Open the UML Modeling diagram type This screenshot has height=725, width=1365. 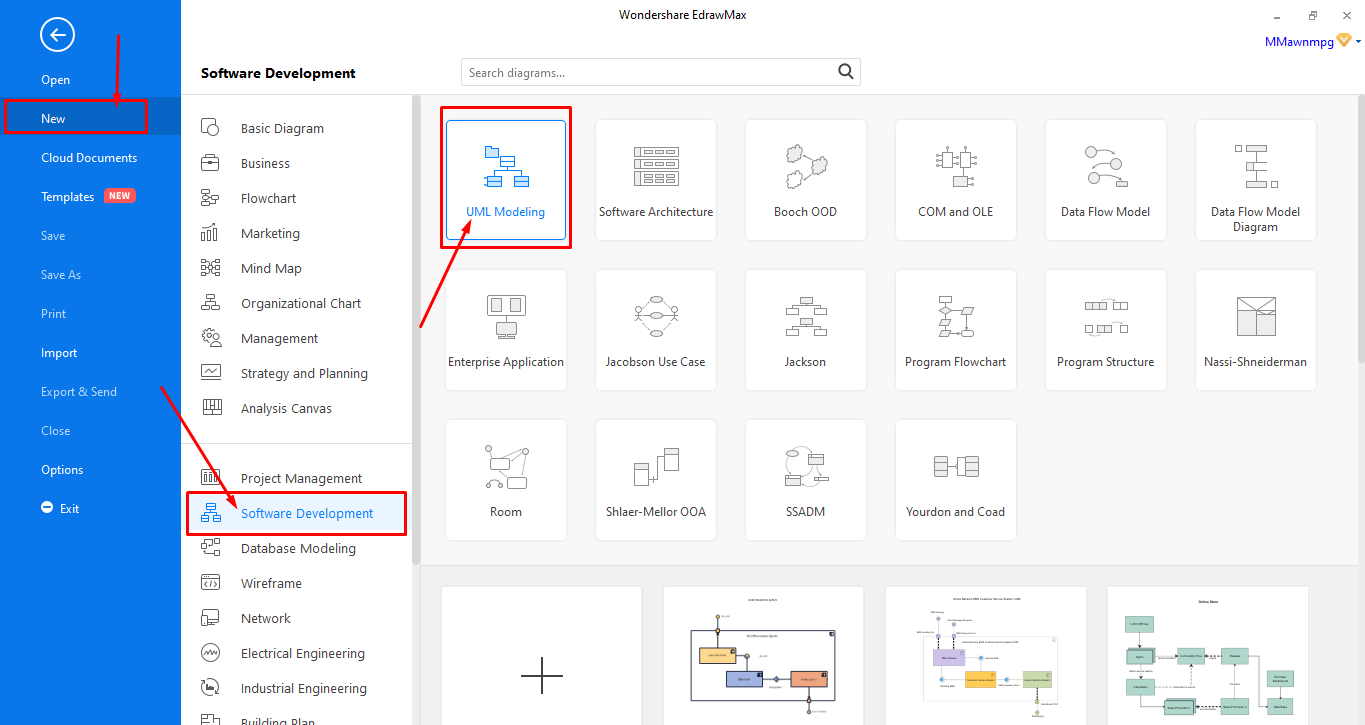pos(506,180)
